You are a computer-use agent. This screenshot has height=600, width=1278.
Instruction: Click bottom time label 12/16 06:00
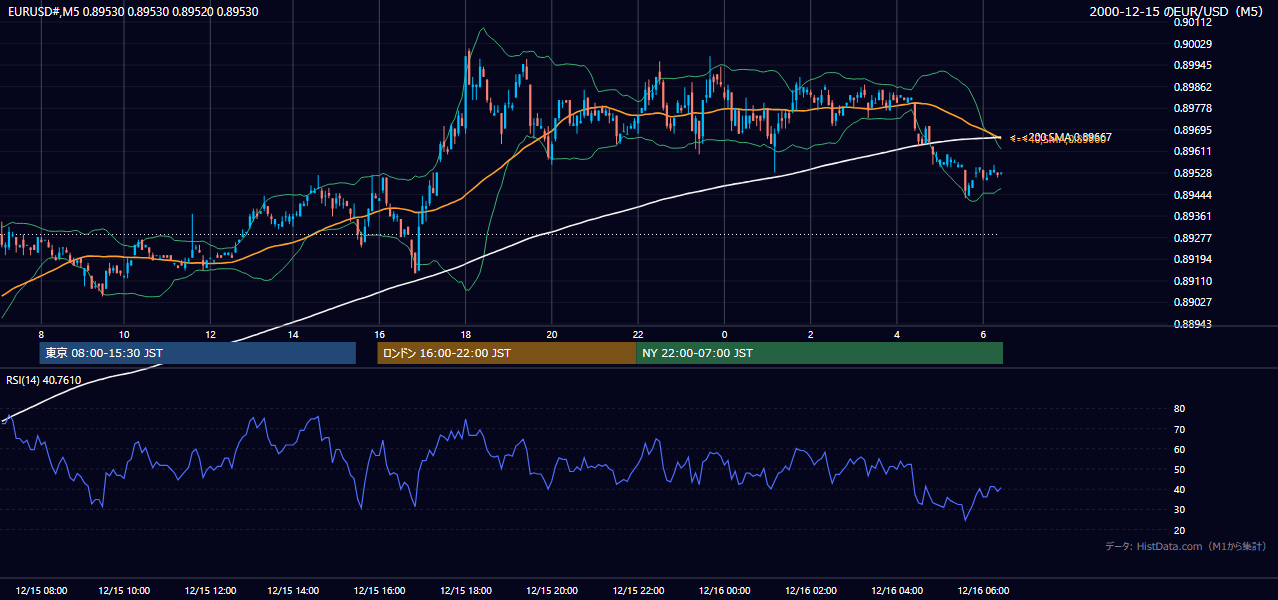coord(983,591)
